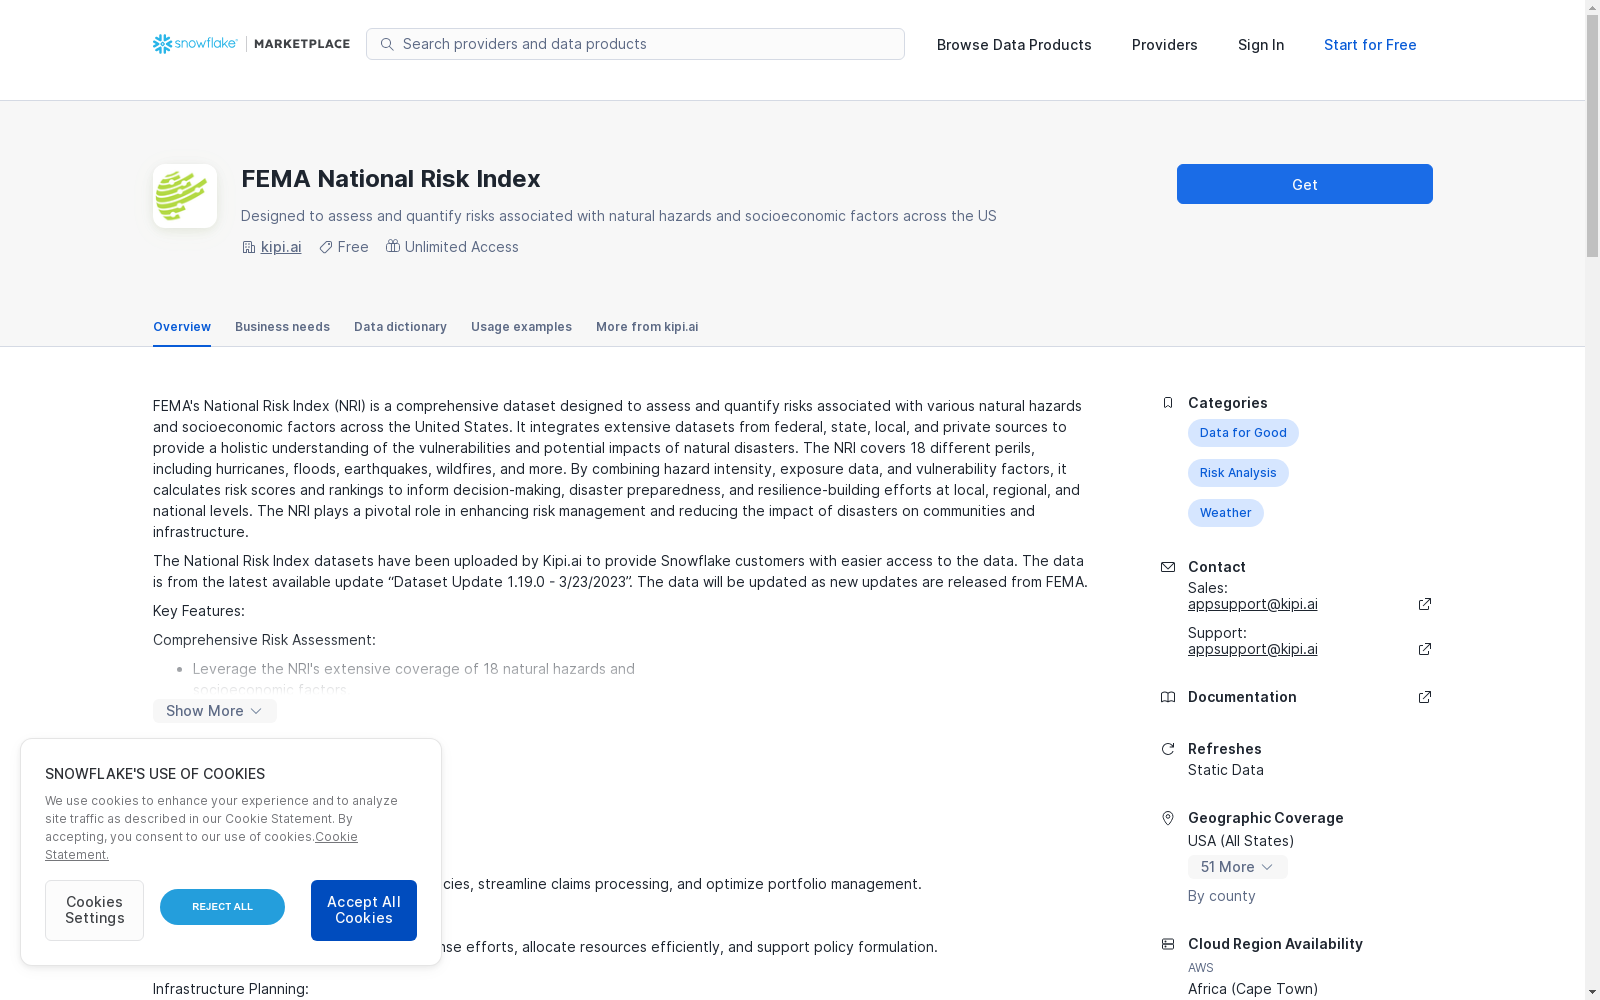Image resolution: width=1600 pixels, height=1000 pixels.
Task: Focus the Search providers and data products field
Action: [x=635, y=44]
